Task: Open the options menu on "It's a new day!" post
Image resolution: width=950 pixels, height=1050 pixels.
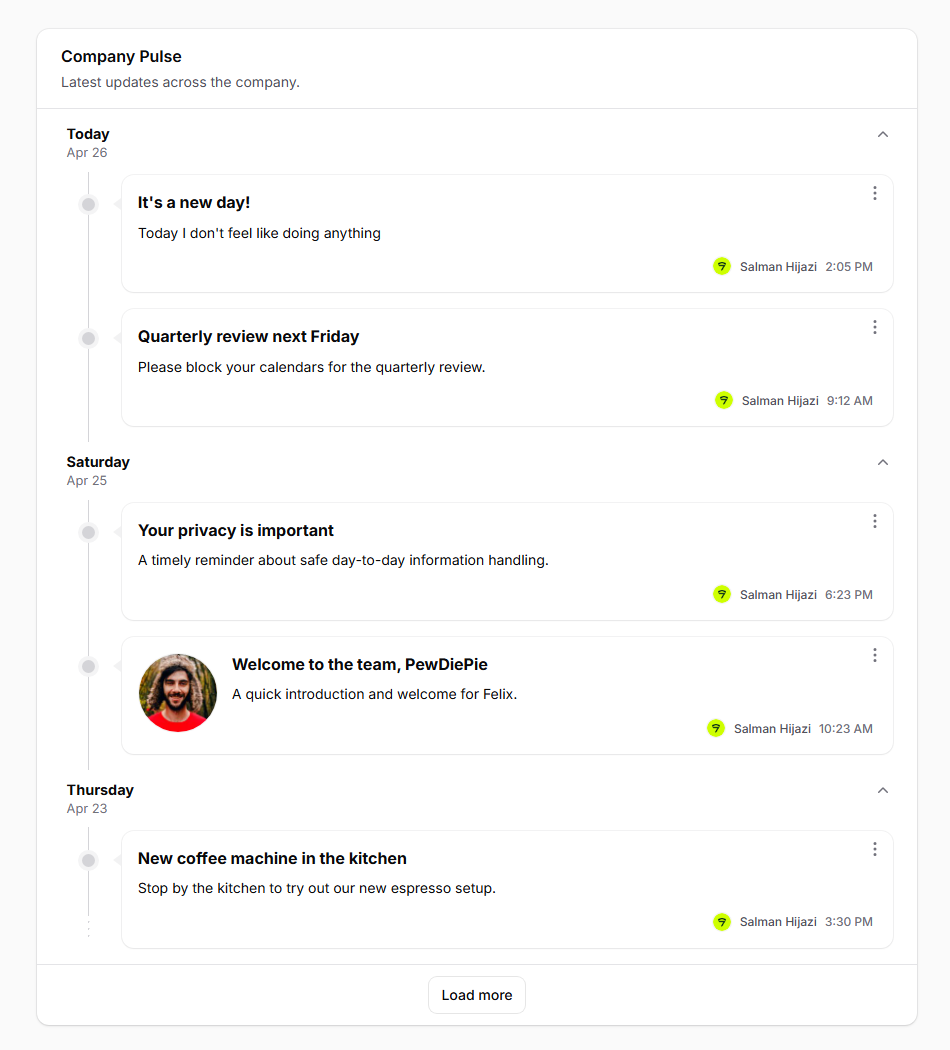Action: click(875, 193)
